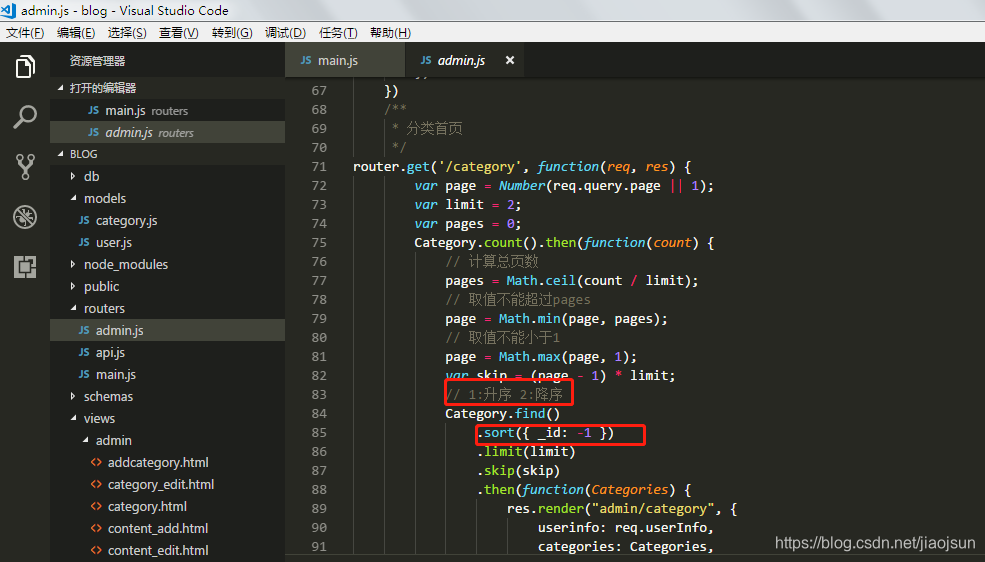
Task: Click the 资源管理器 panel title
Action: pyautogui.click(x=97, y=61)
